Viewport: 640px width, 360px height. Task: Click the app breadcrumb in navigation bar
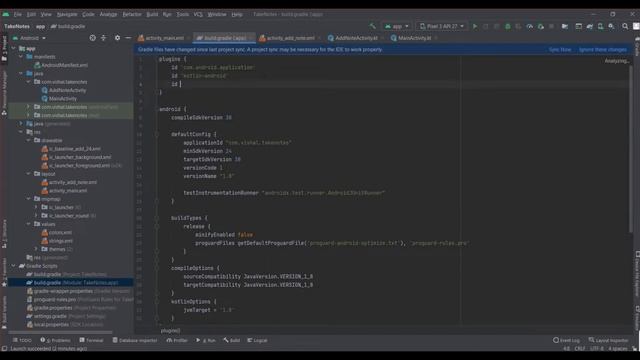click(x=40, y=26)
